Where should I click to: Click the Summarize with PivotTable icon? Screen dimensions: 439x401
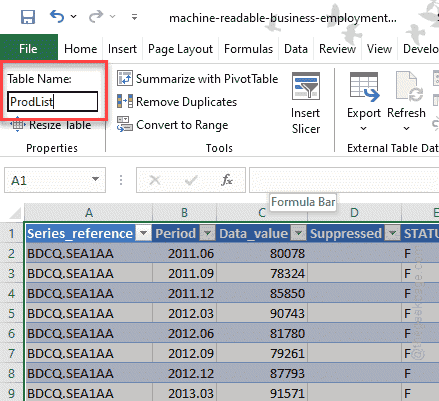[125, 78]
